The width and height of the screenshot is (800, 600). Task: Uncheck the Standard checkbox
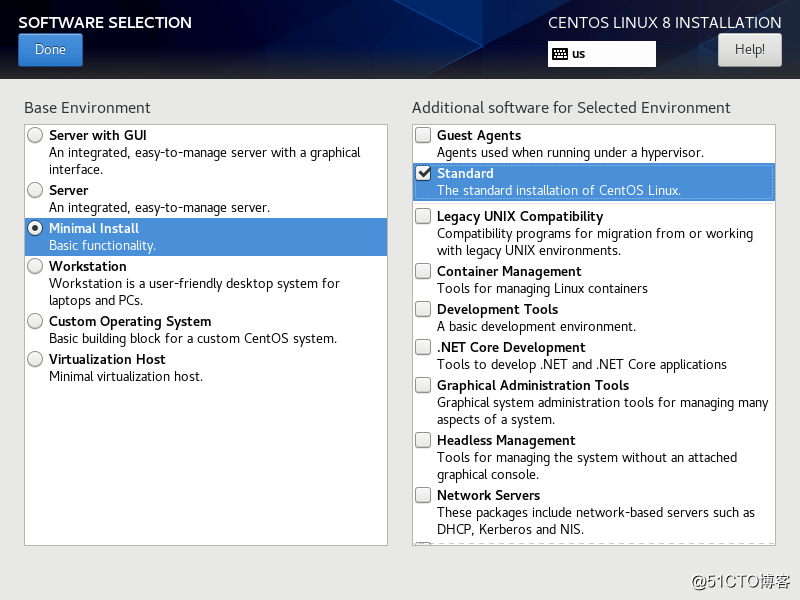(x=423, y=173)
